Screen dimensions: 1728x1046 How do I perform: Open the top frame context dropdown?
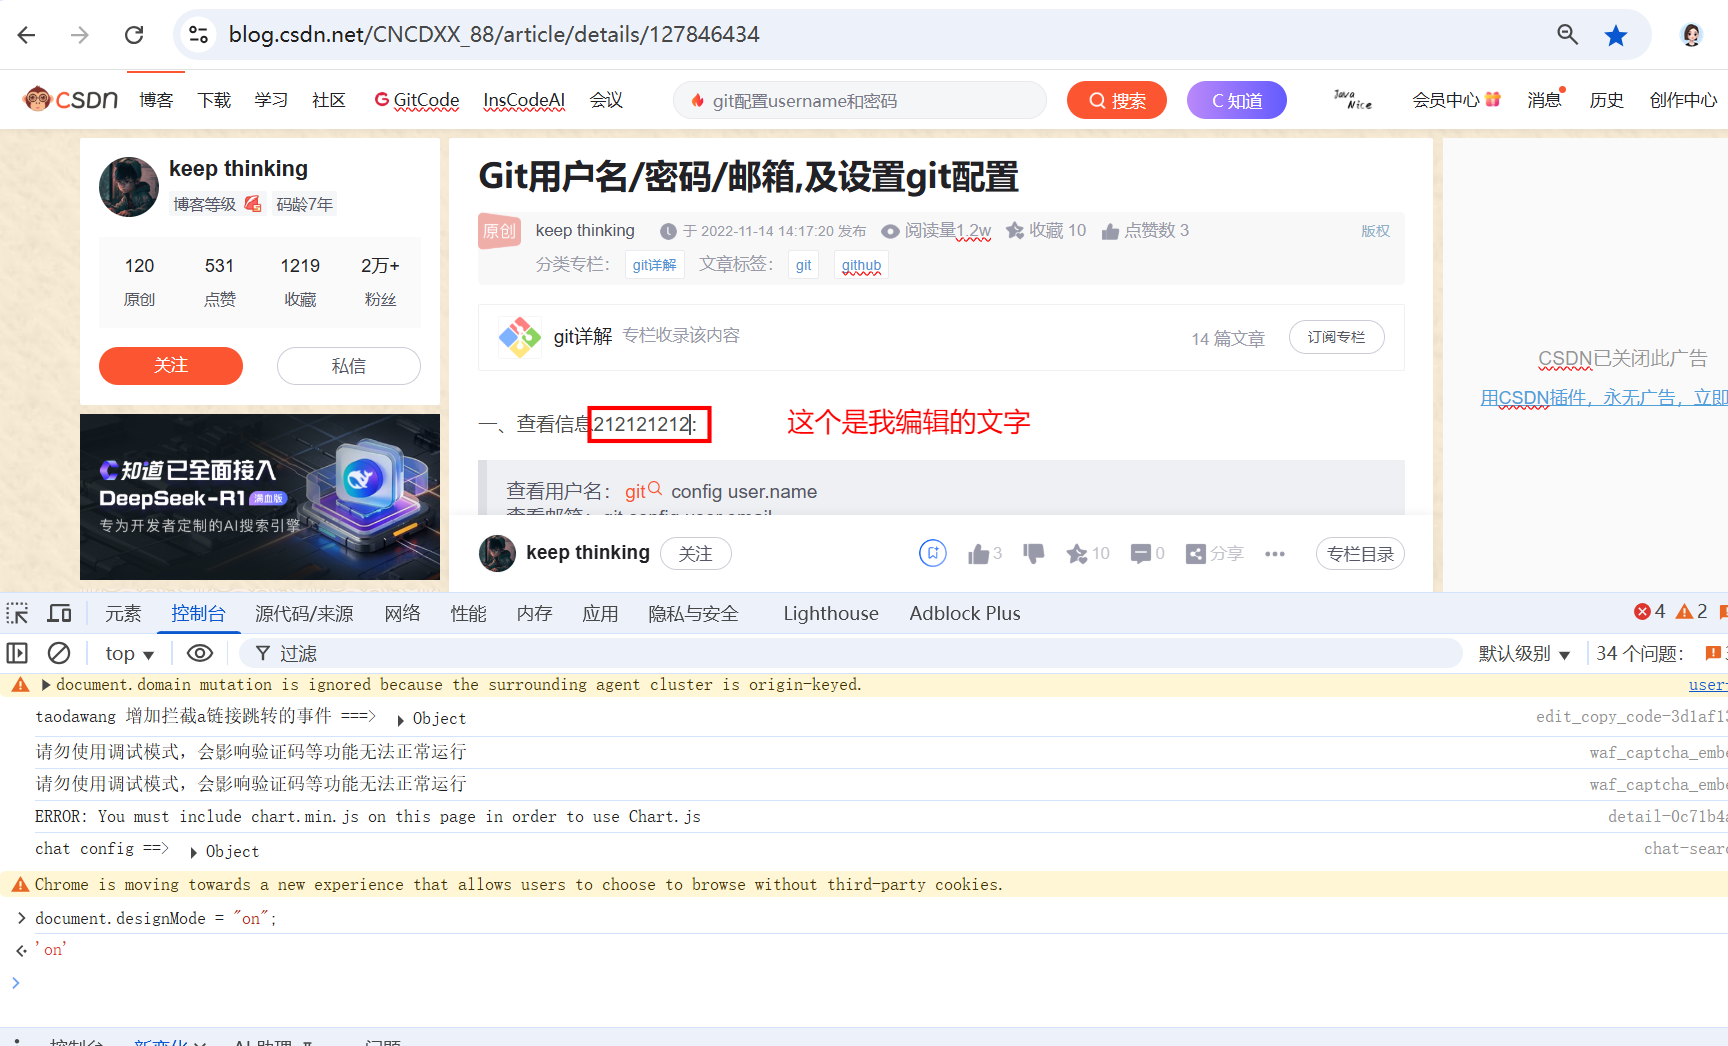tap(128, 652)
